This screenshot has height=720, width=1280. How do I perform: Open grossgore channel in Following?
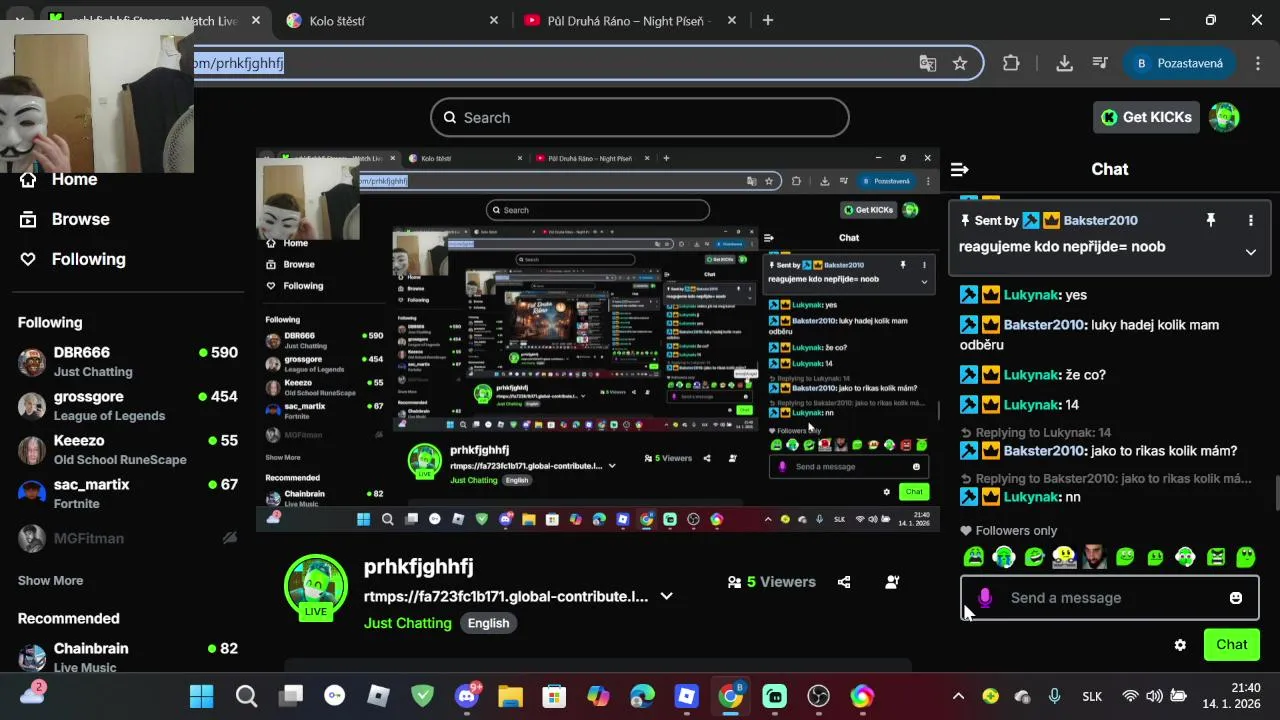[x=128, y=406]
